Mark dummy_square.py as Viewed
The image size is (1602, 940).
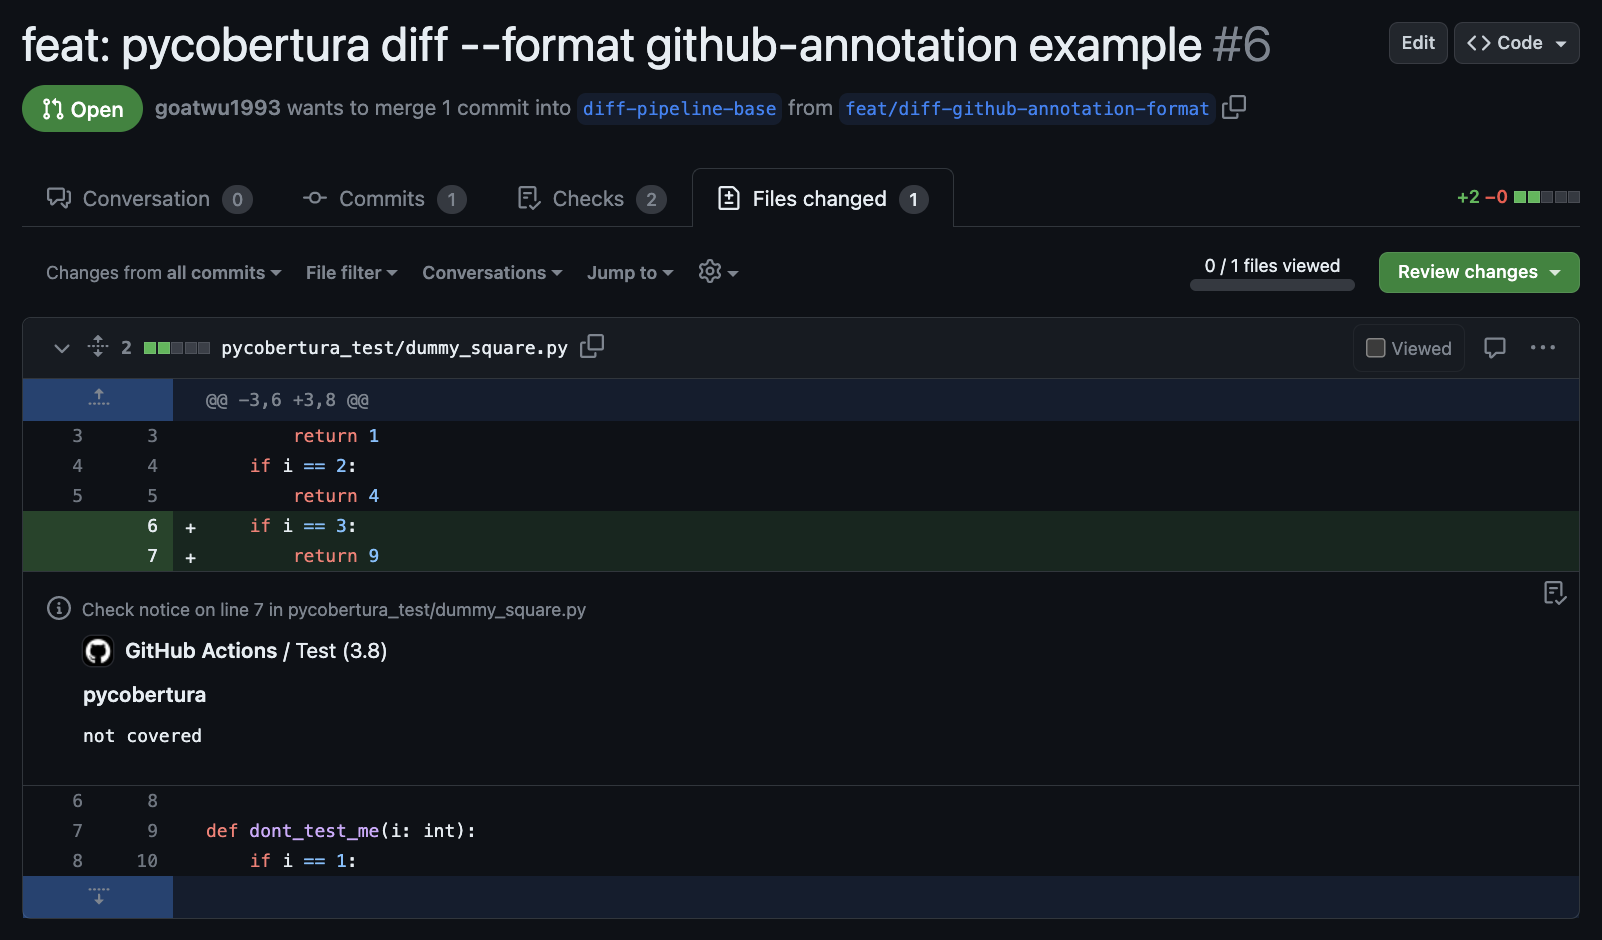tap(1408, 348)
